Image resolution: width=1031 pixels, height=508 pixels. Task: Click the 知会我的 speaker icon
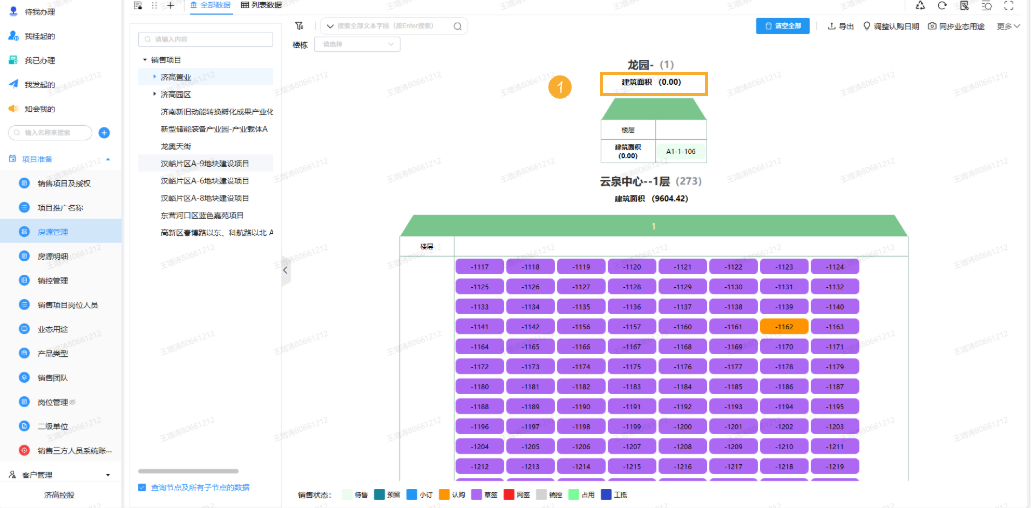click(x=12, y=108)
